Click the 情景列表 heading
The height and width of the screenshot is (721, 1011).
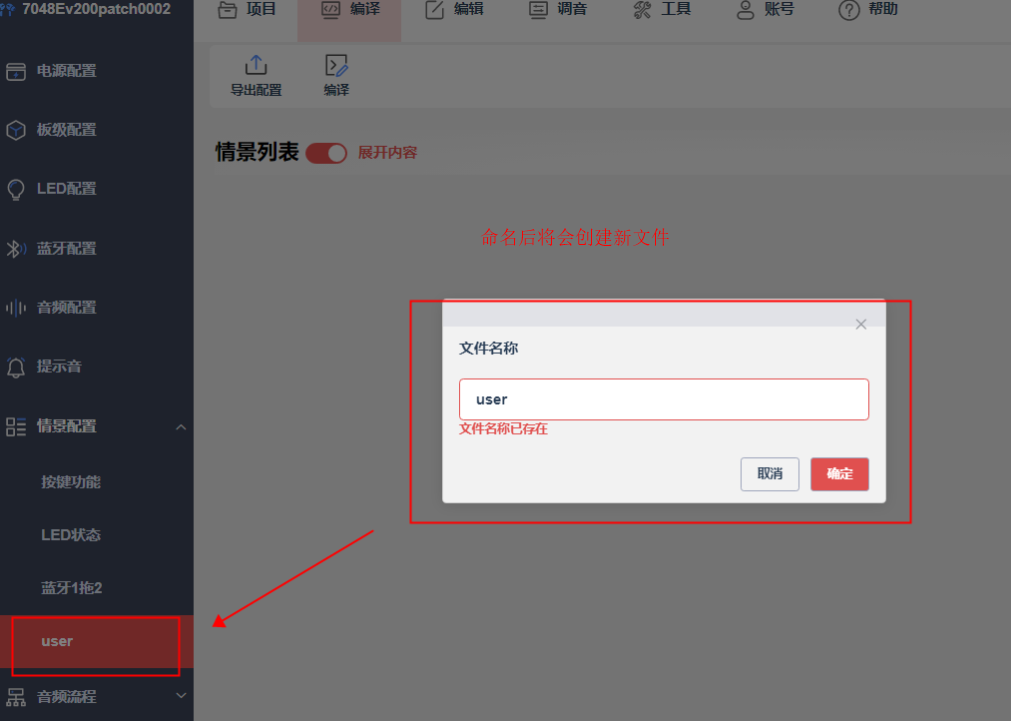[x=257, y=152]
